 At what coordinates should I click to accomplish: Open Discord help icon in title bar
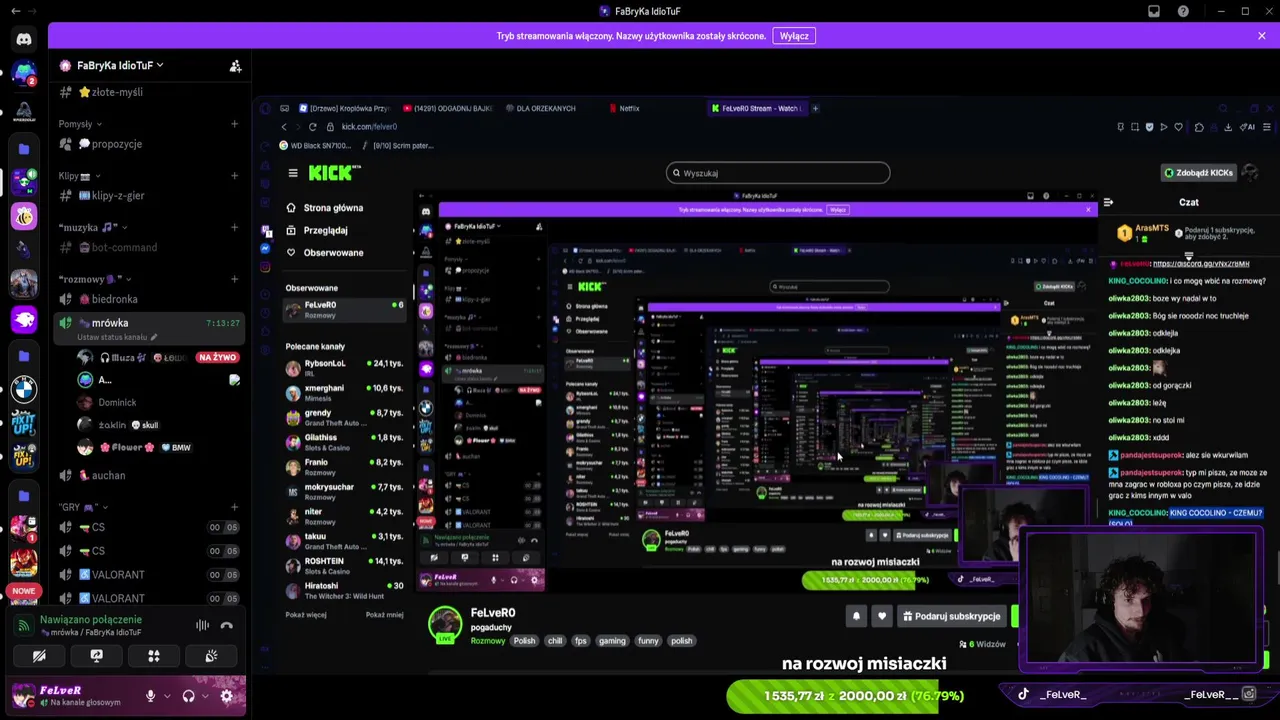pyautogui.click(x=1184, y=11)
